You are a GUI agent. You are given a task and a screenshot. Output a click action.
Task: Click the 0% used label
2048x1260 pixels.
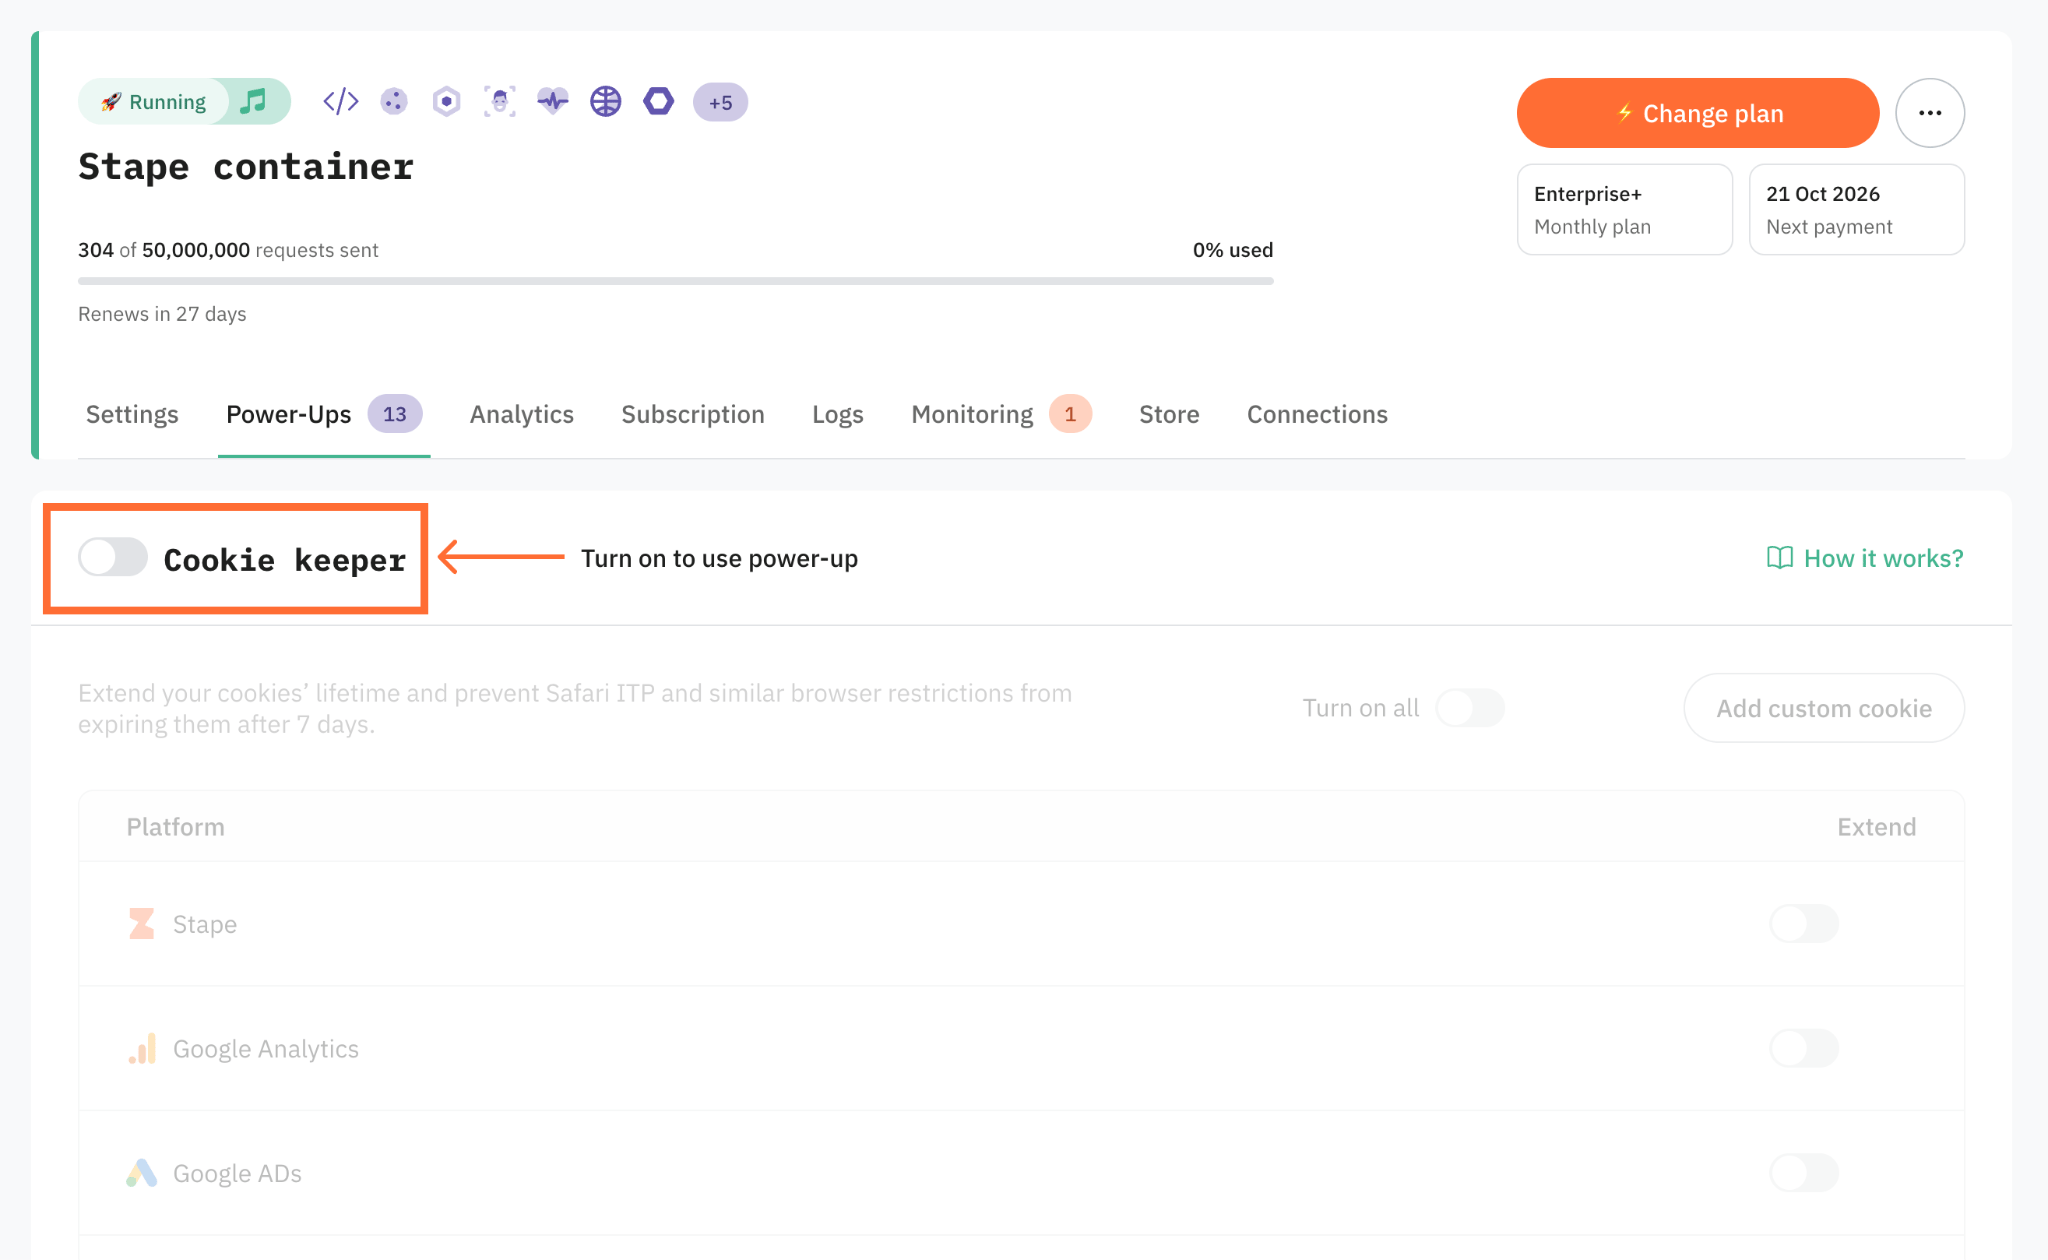point(1233,250)
